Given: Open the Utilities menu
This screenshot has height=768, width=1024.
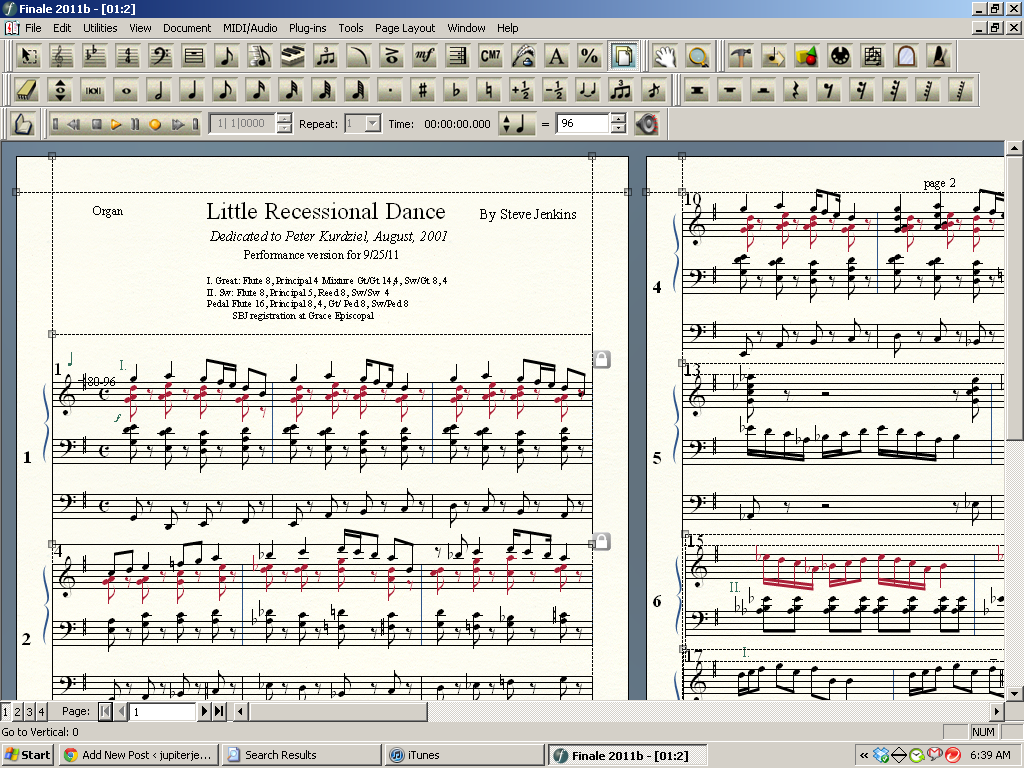Looking at the screenshot, I should [x=100, y=28].
